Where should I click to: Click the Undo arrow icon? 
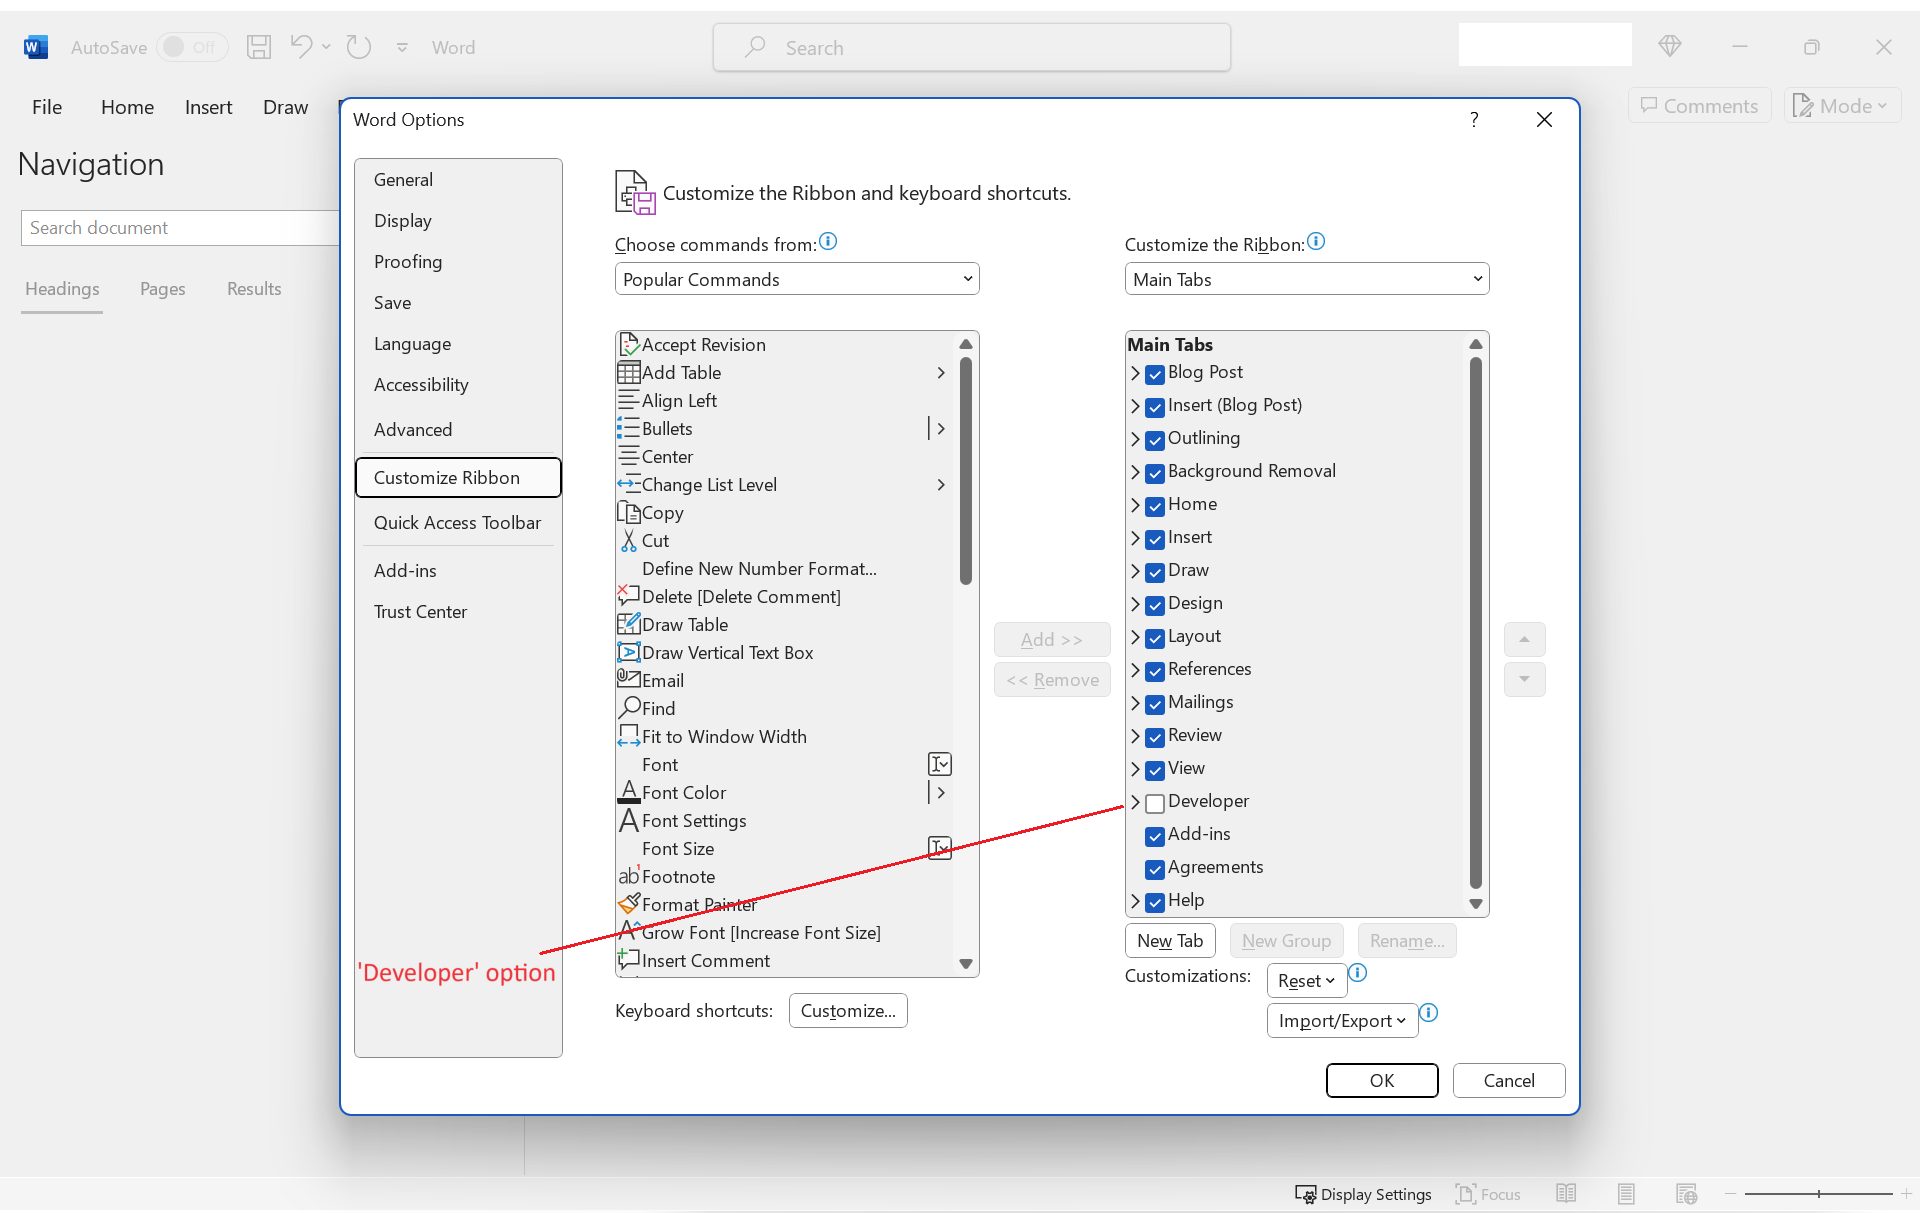[x=301, y=46]
